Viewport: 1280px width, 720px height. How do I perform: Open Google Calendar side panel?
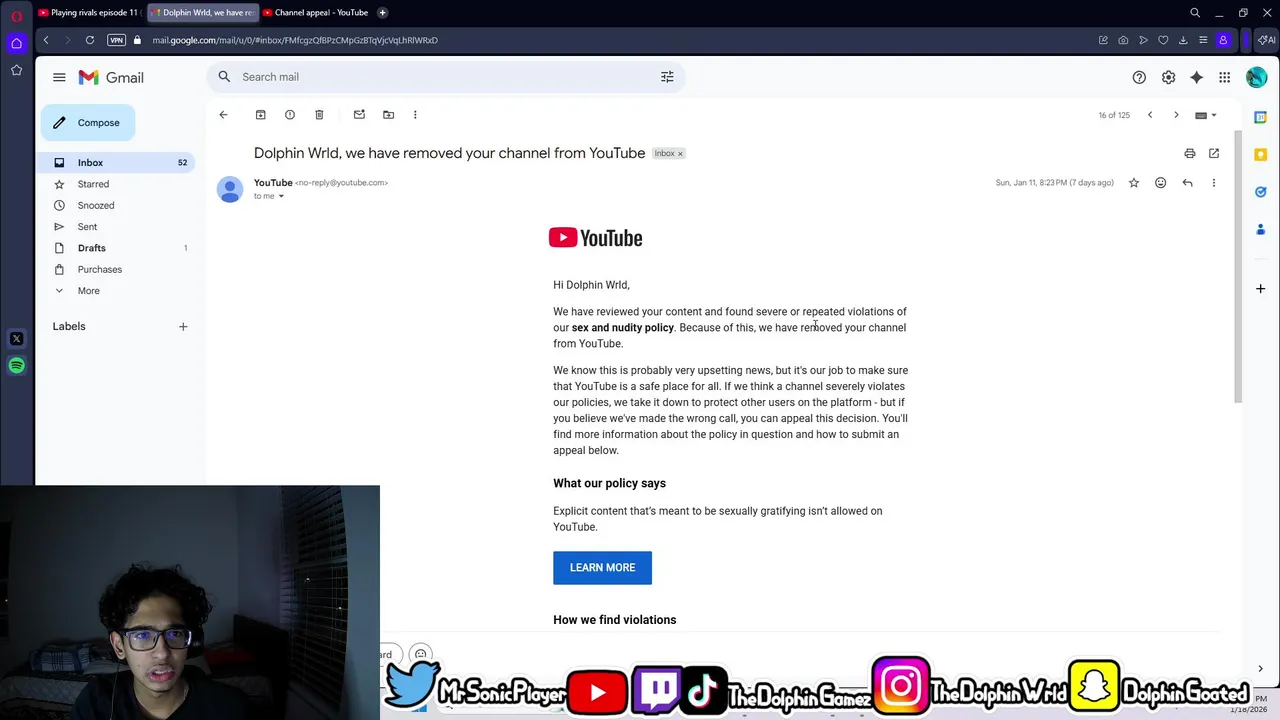click(1260, 117)
